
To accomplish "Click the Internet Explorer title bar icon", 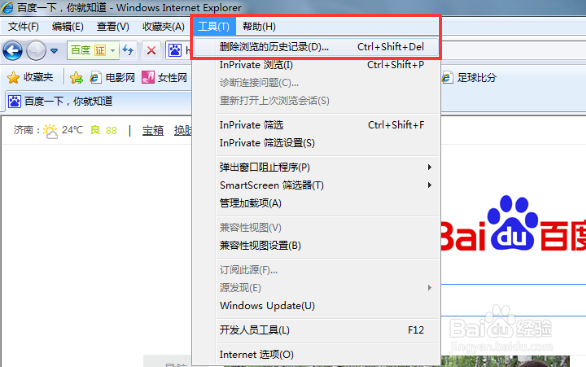I will [7, 7].
